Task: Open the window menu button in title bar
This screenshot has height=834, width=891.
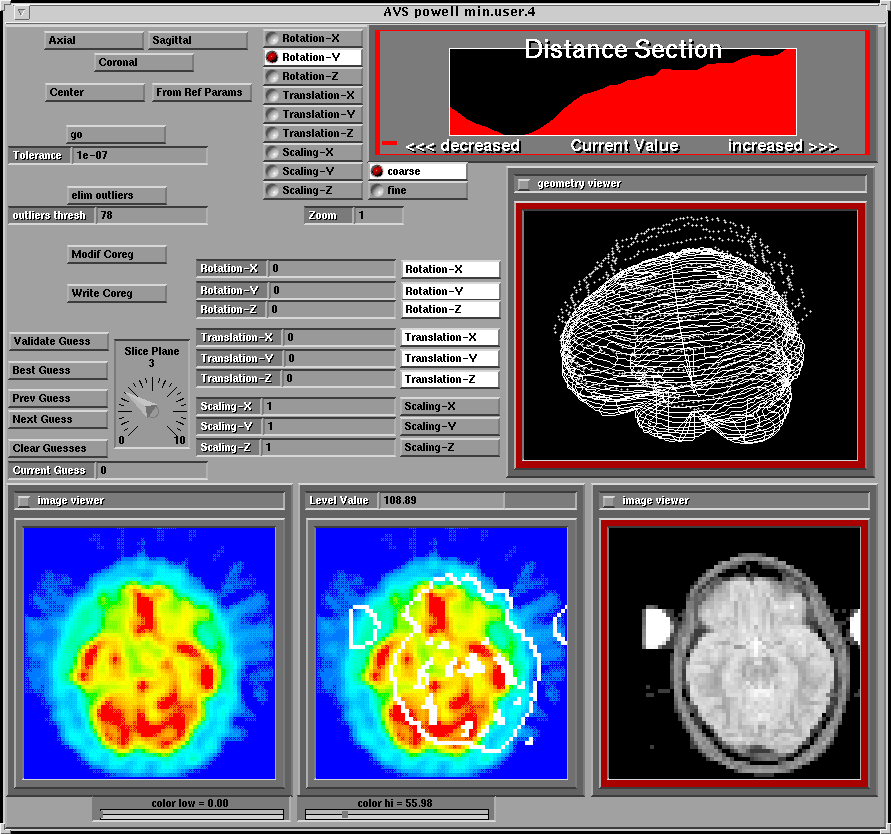Action: click(x=23, y=13)
